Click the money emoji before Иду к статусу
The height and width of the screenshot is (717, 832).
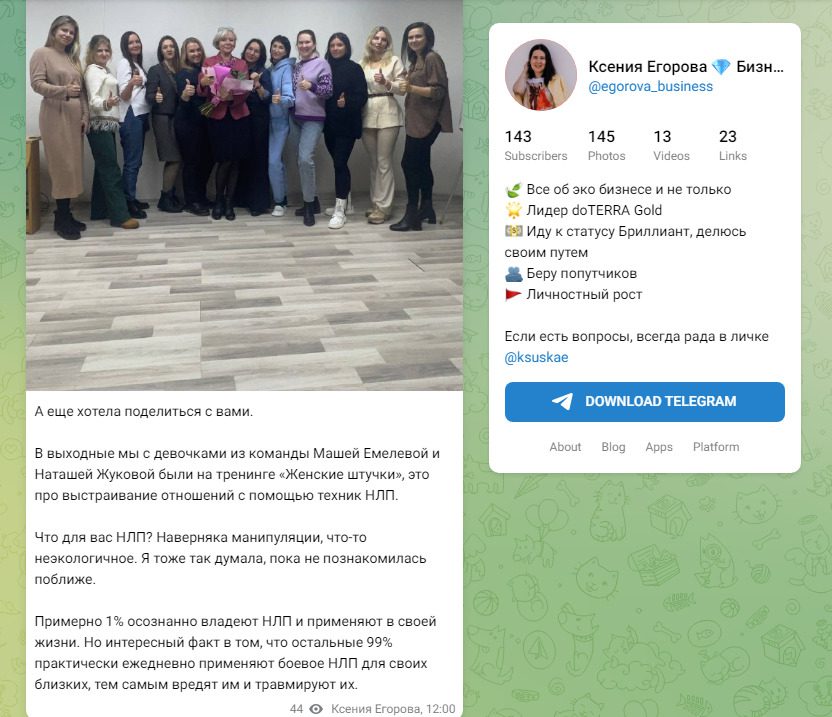point(513,231)
